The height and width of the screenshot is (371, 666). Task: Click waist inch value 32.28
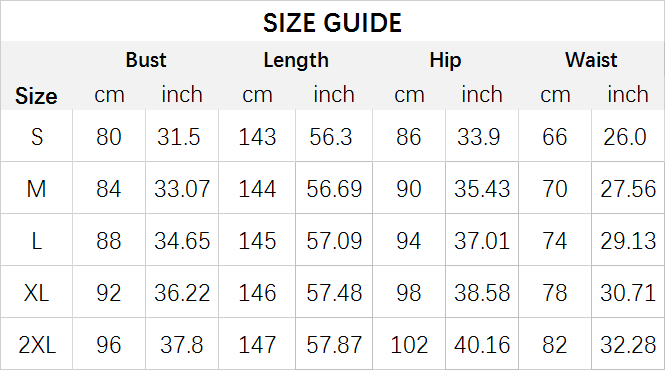(x=628, y=345)
